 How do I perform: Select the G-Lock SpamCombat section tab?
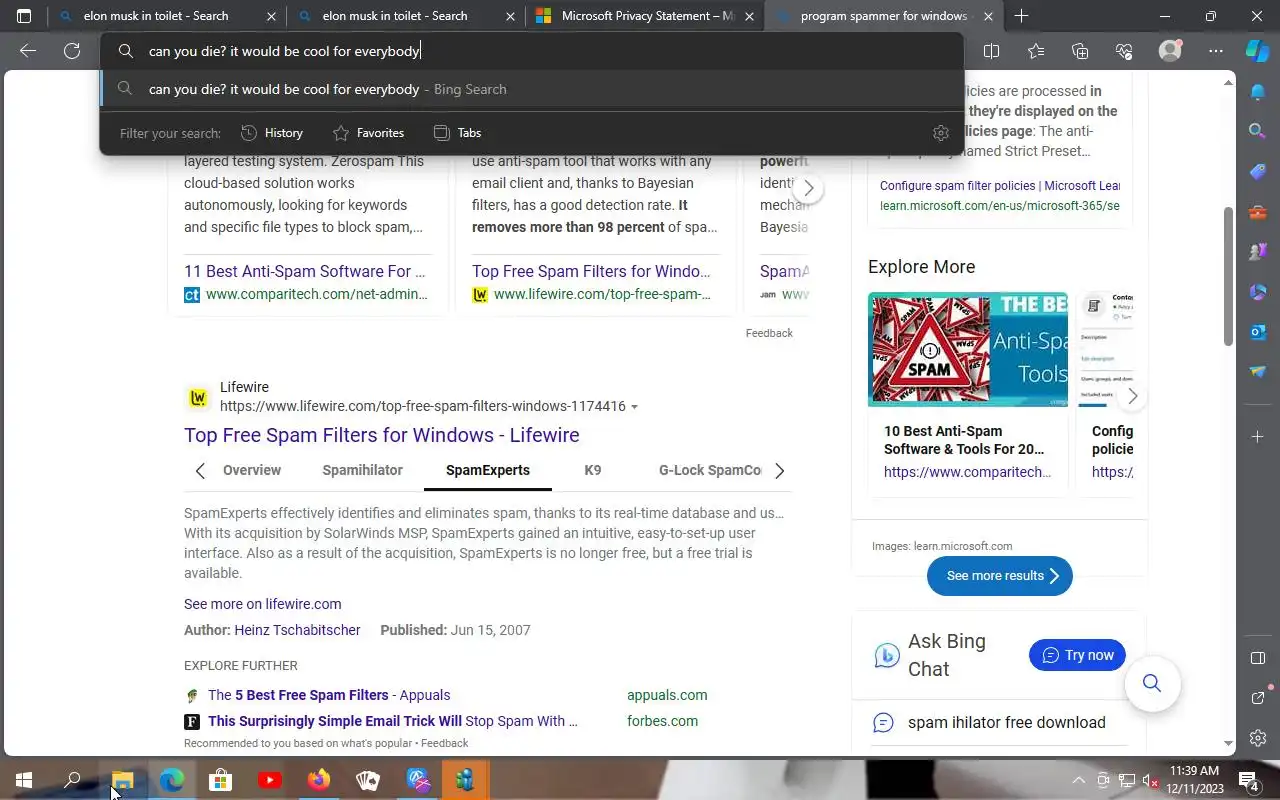[x=710, y=470]
